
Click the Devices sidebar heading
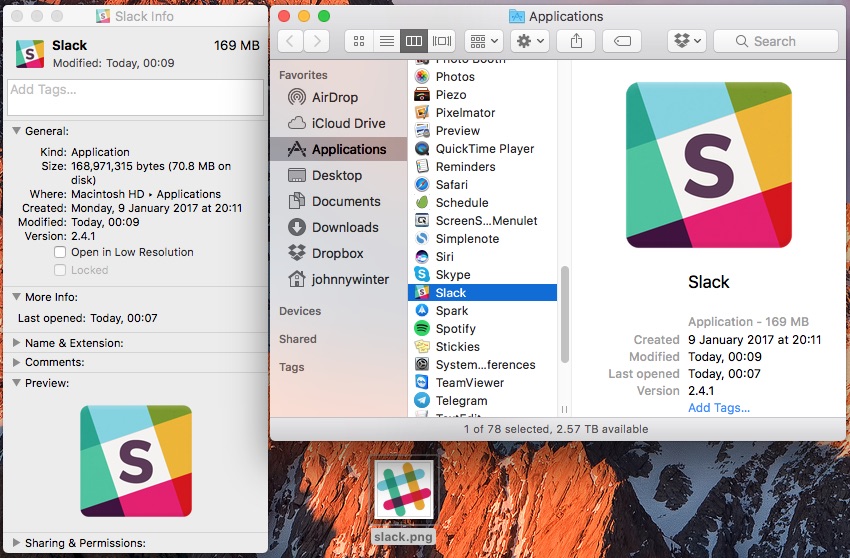pyautogui.click(x=300, y=311)
